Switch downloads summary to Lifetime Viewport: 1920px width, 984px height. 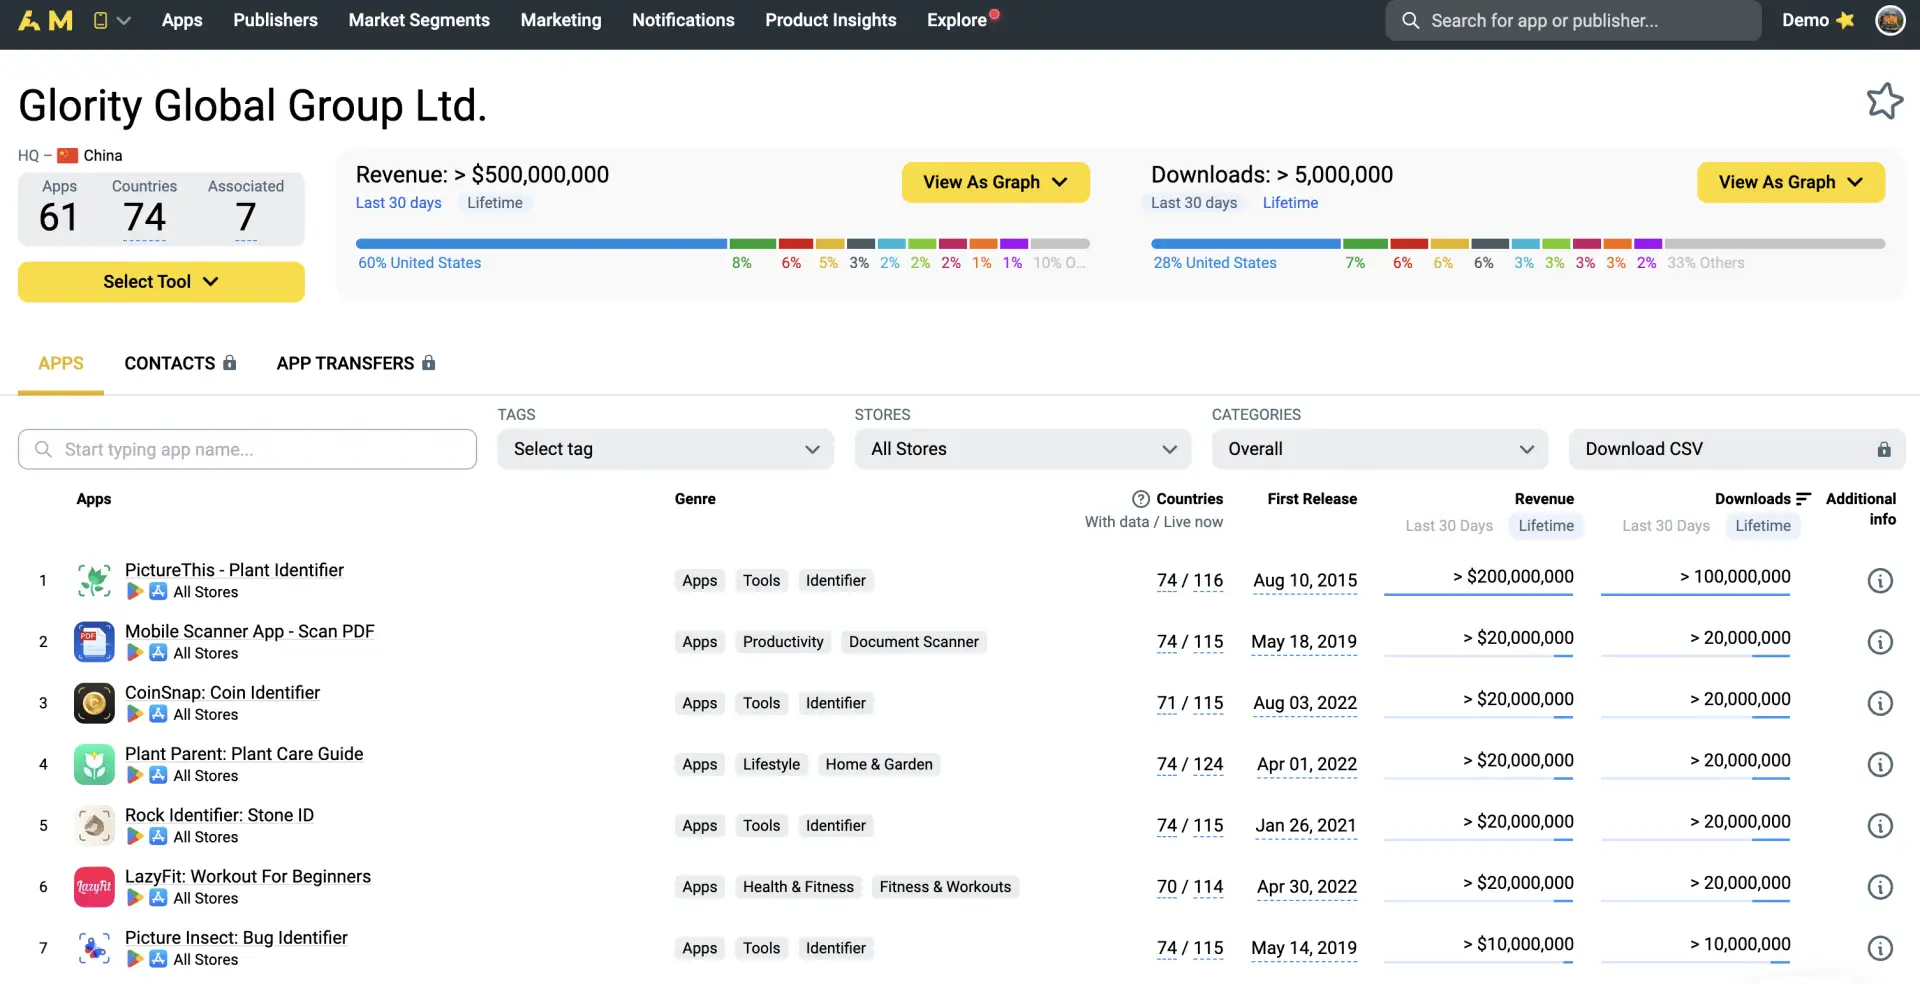coord(1290,203)
